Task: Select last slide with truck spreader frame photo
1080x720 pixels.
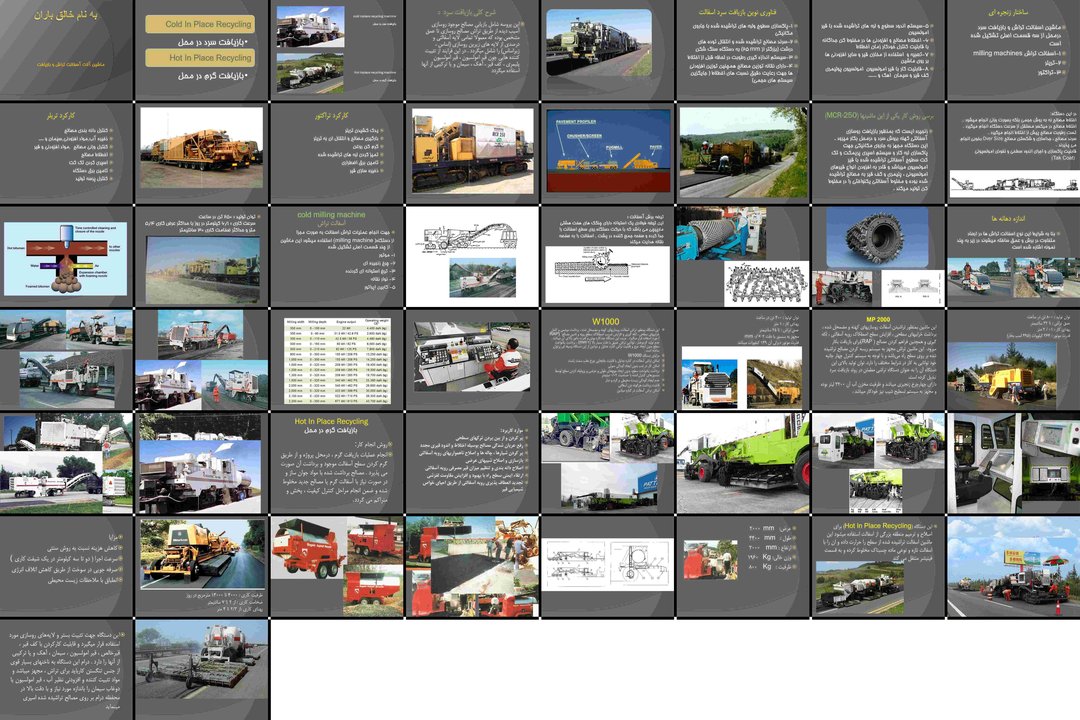Action: pos(201,670)
